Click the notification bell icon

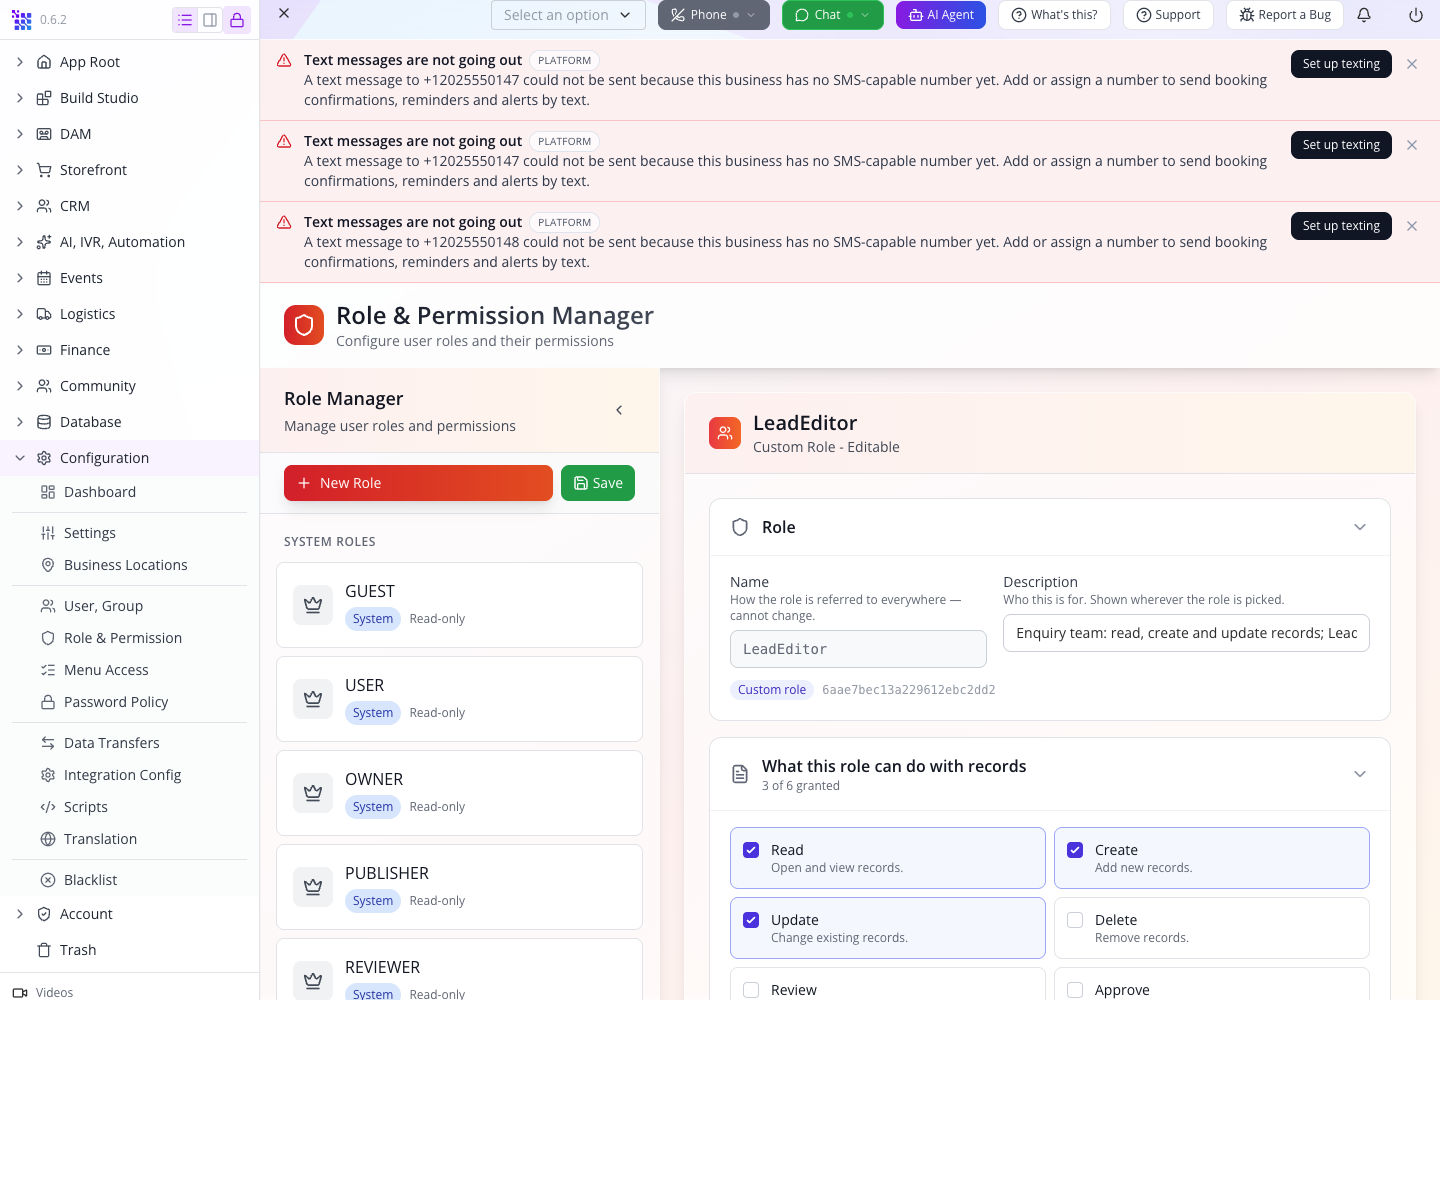(1364, 15)
